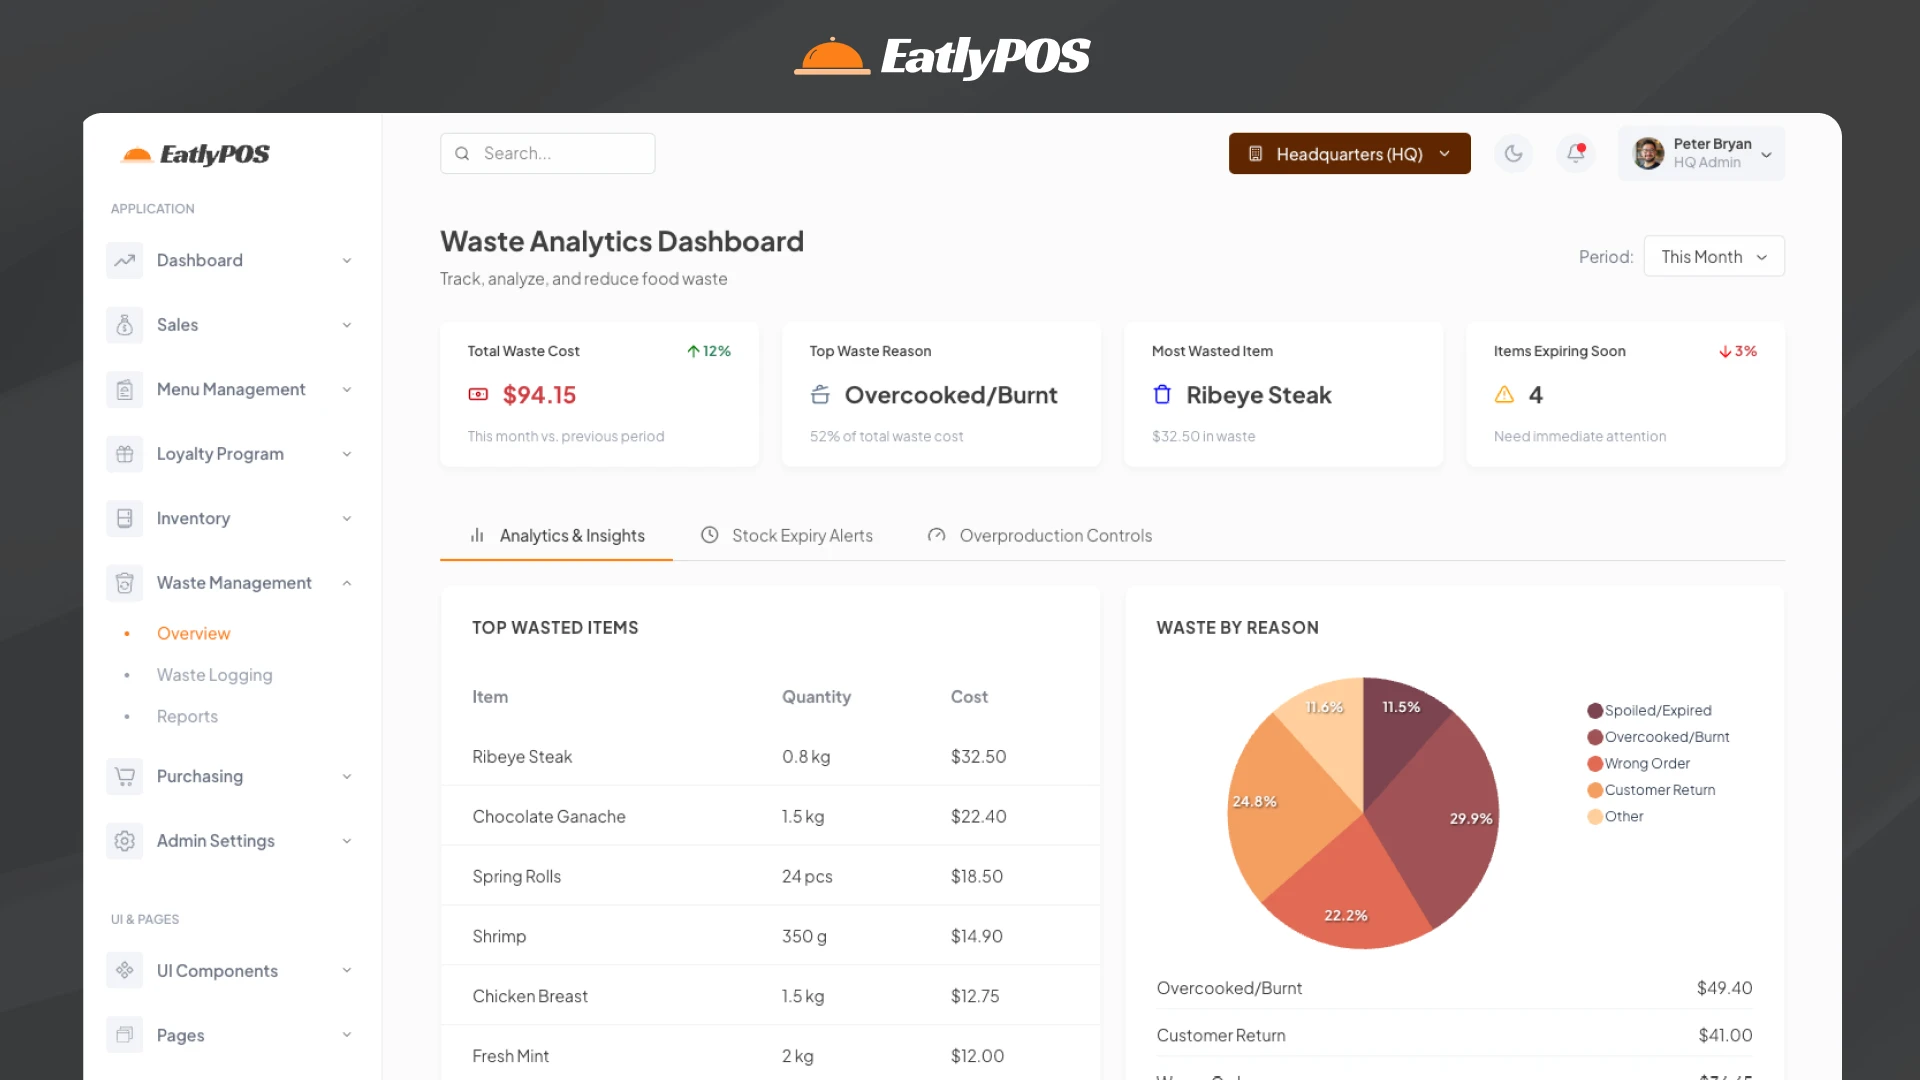The height and width of the screenshot is (1080, 1920).
Task: Open notifications bell icon
Action: [x=1575, y=153]
